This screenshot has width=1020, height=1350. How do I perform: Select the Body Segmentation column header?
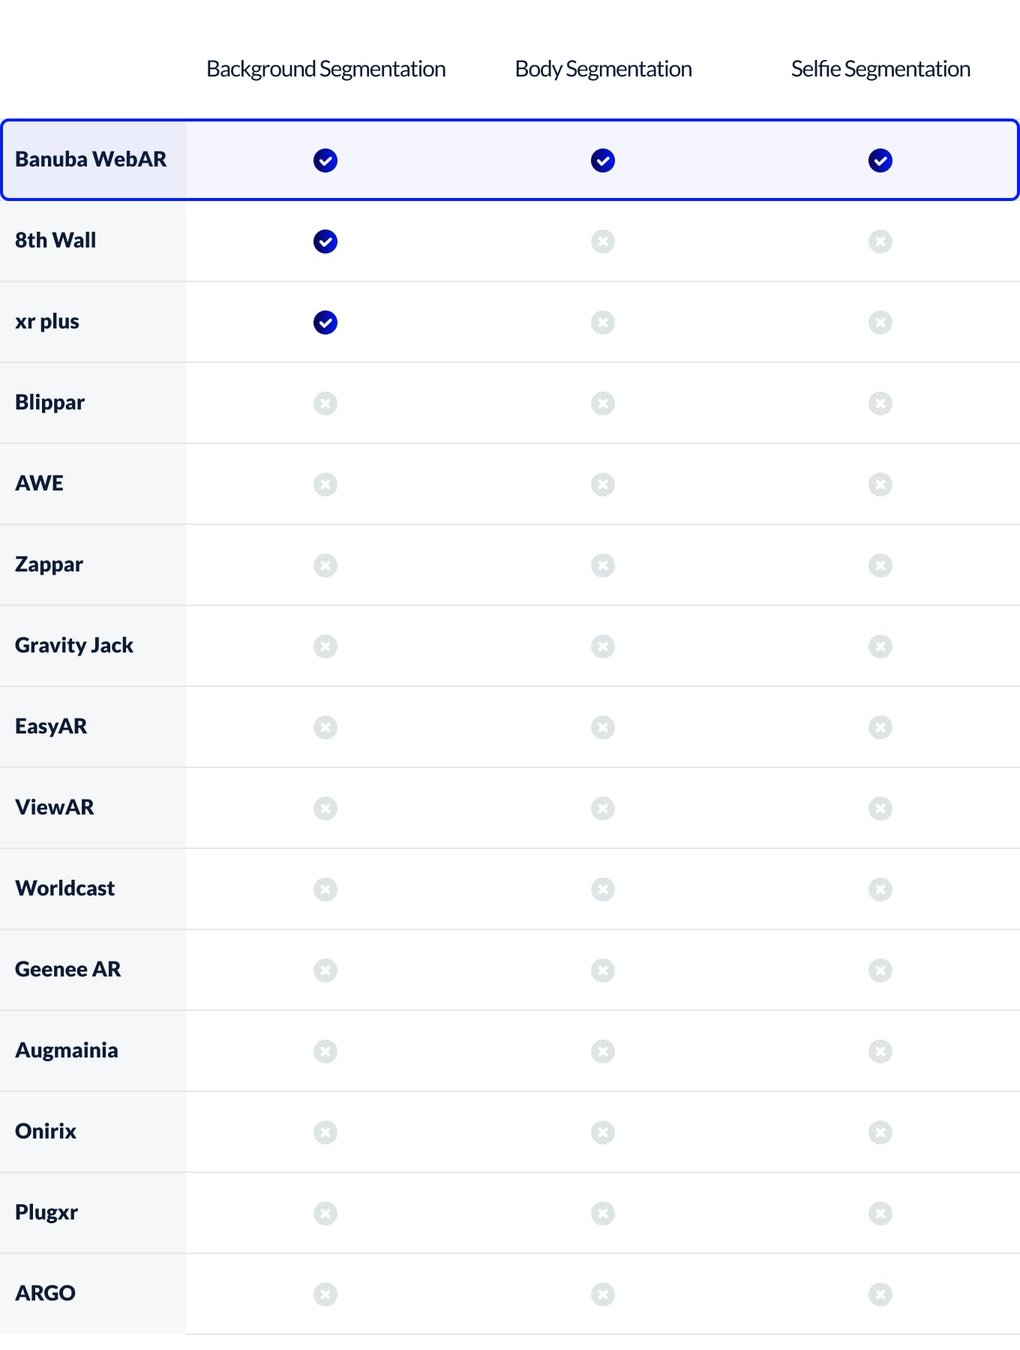(603, 69)
